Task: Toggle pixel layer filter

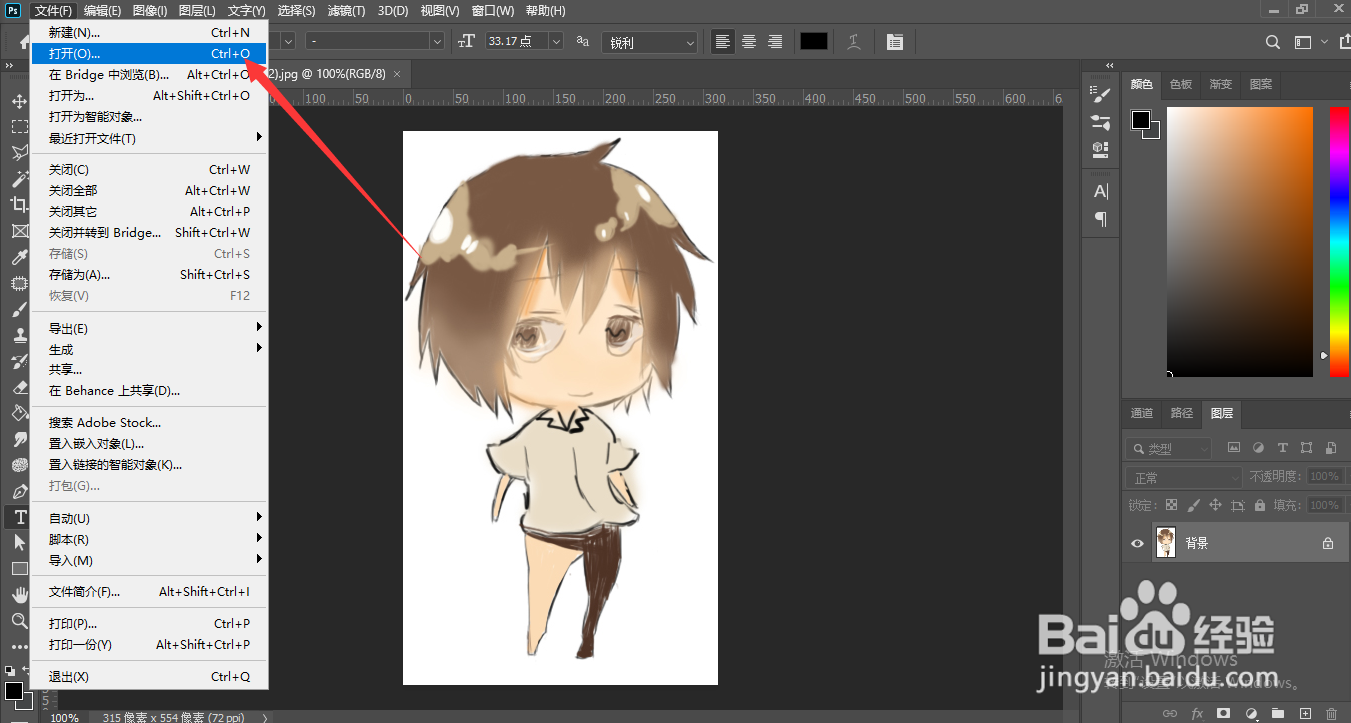Action: [1234, 448]
